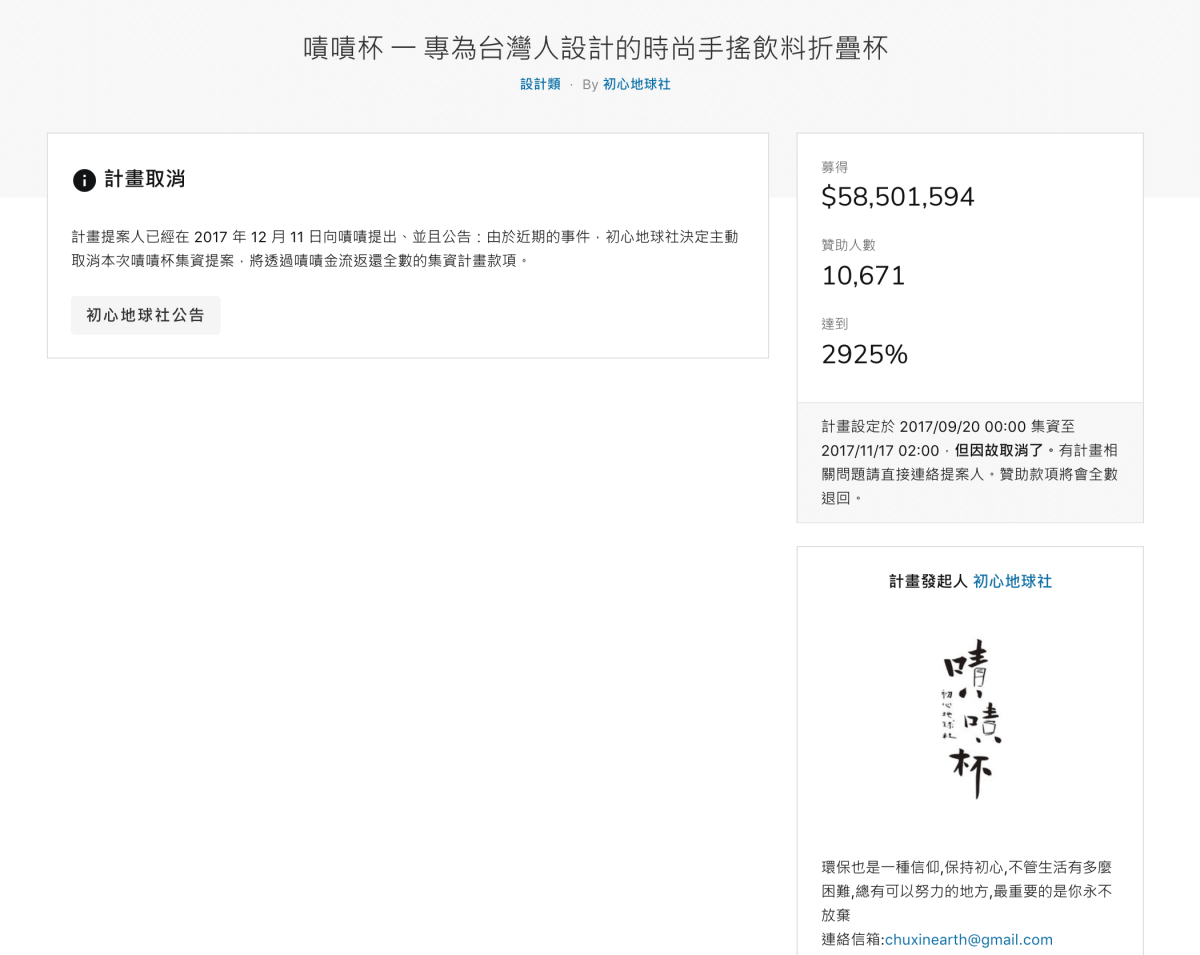Click the 贊助人數 label
Image resolution: width=1200 pixels, height=955 pixels.
pyautogui.click(x=848, y=245)
